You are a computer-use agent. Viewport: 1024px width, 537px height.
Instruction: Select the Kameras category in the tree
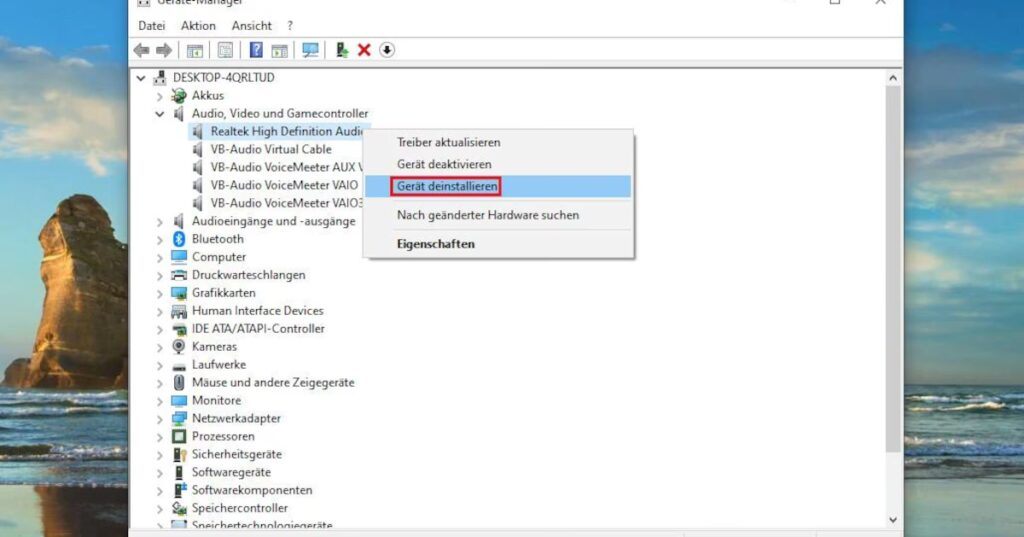tap(214, 347)
